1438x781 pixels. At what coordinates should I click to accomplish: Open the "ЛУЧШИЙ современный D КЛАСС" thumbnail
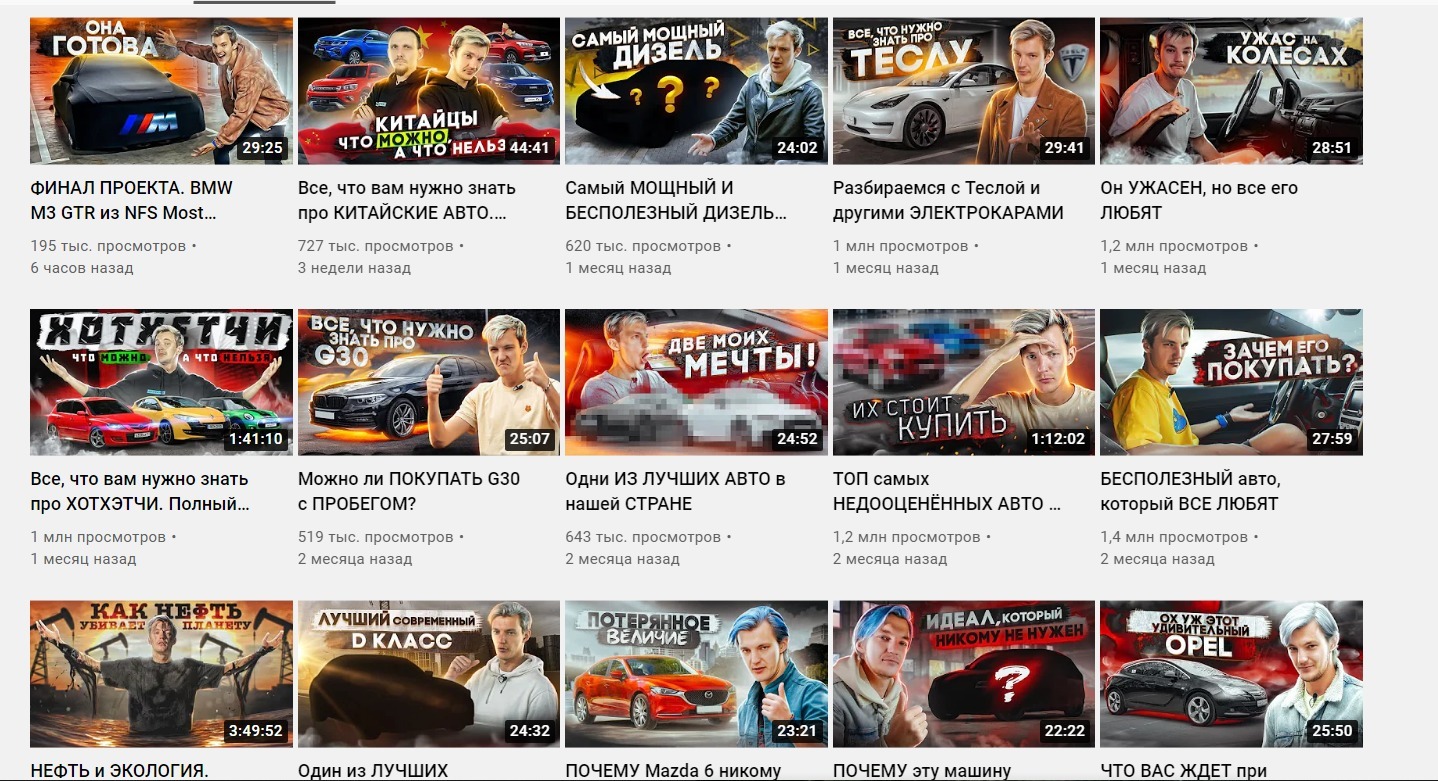[x=429, y=674]
